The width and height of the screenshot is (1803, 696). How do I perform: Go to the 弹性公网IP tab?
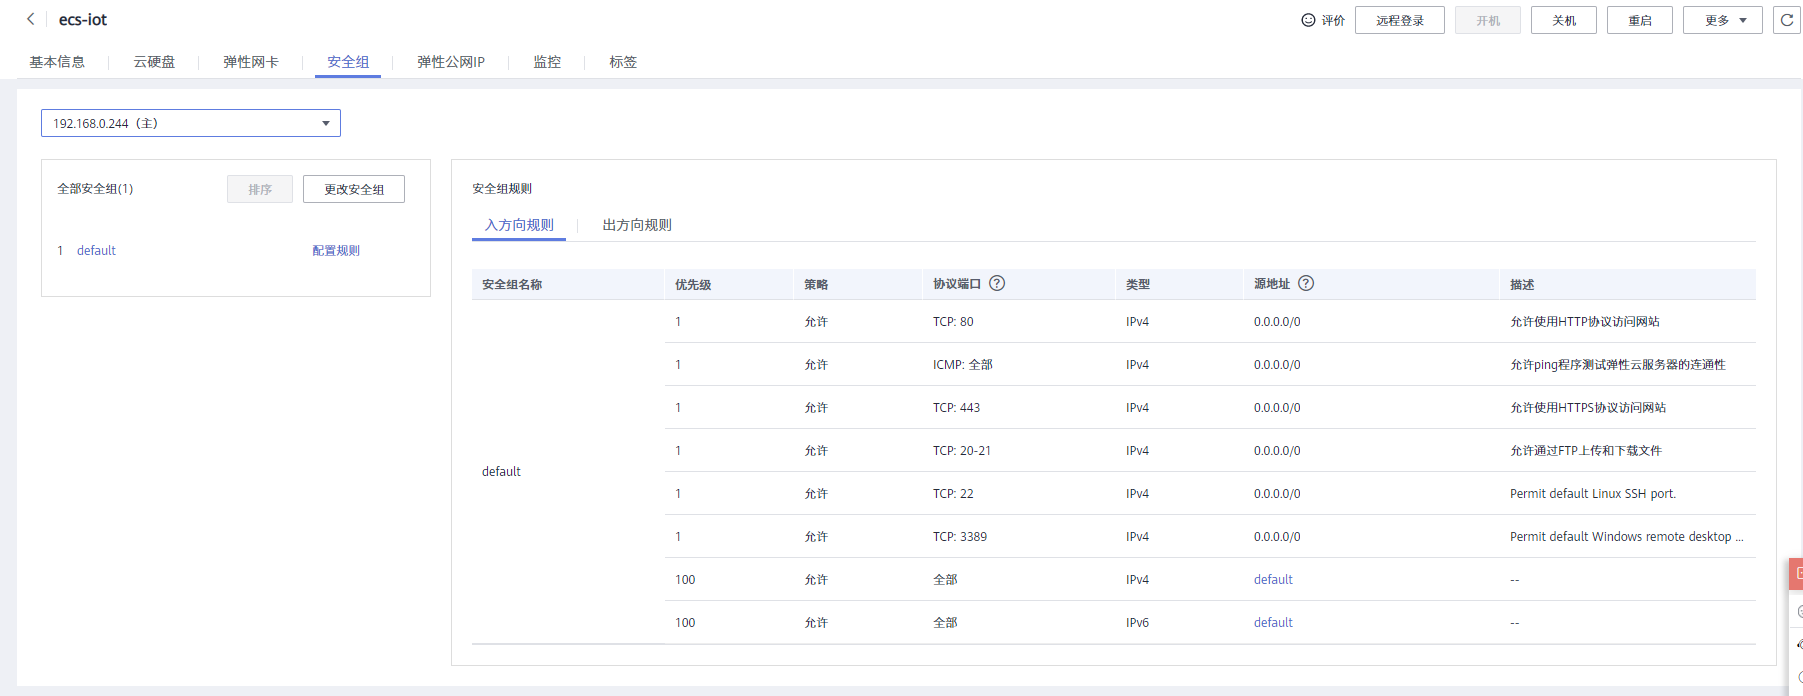(451, 62)
